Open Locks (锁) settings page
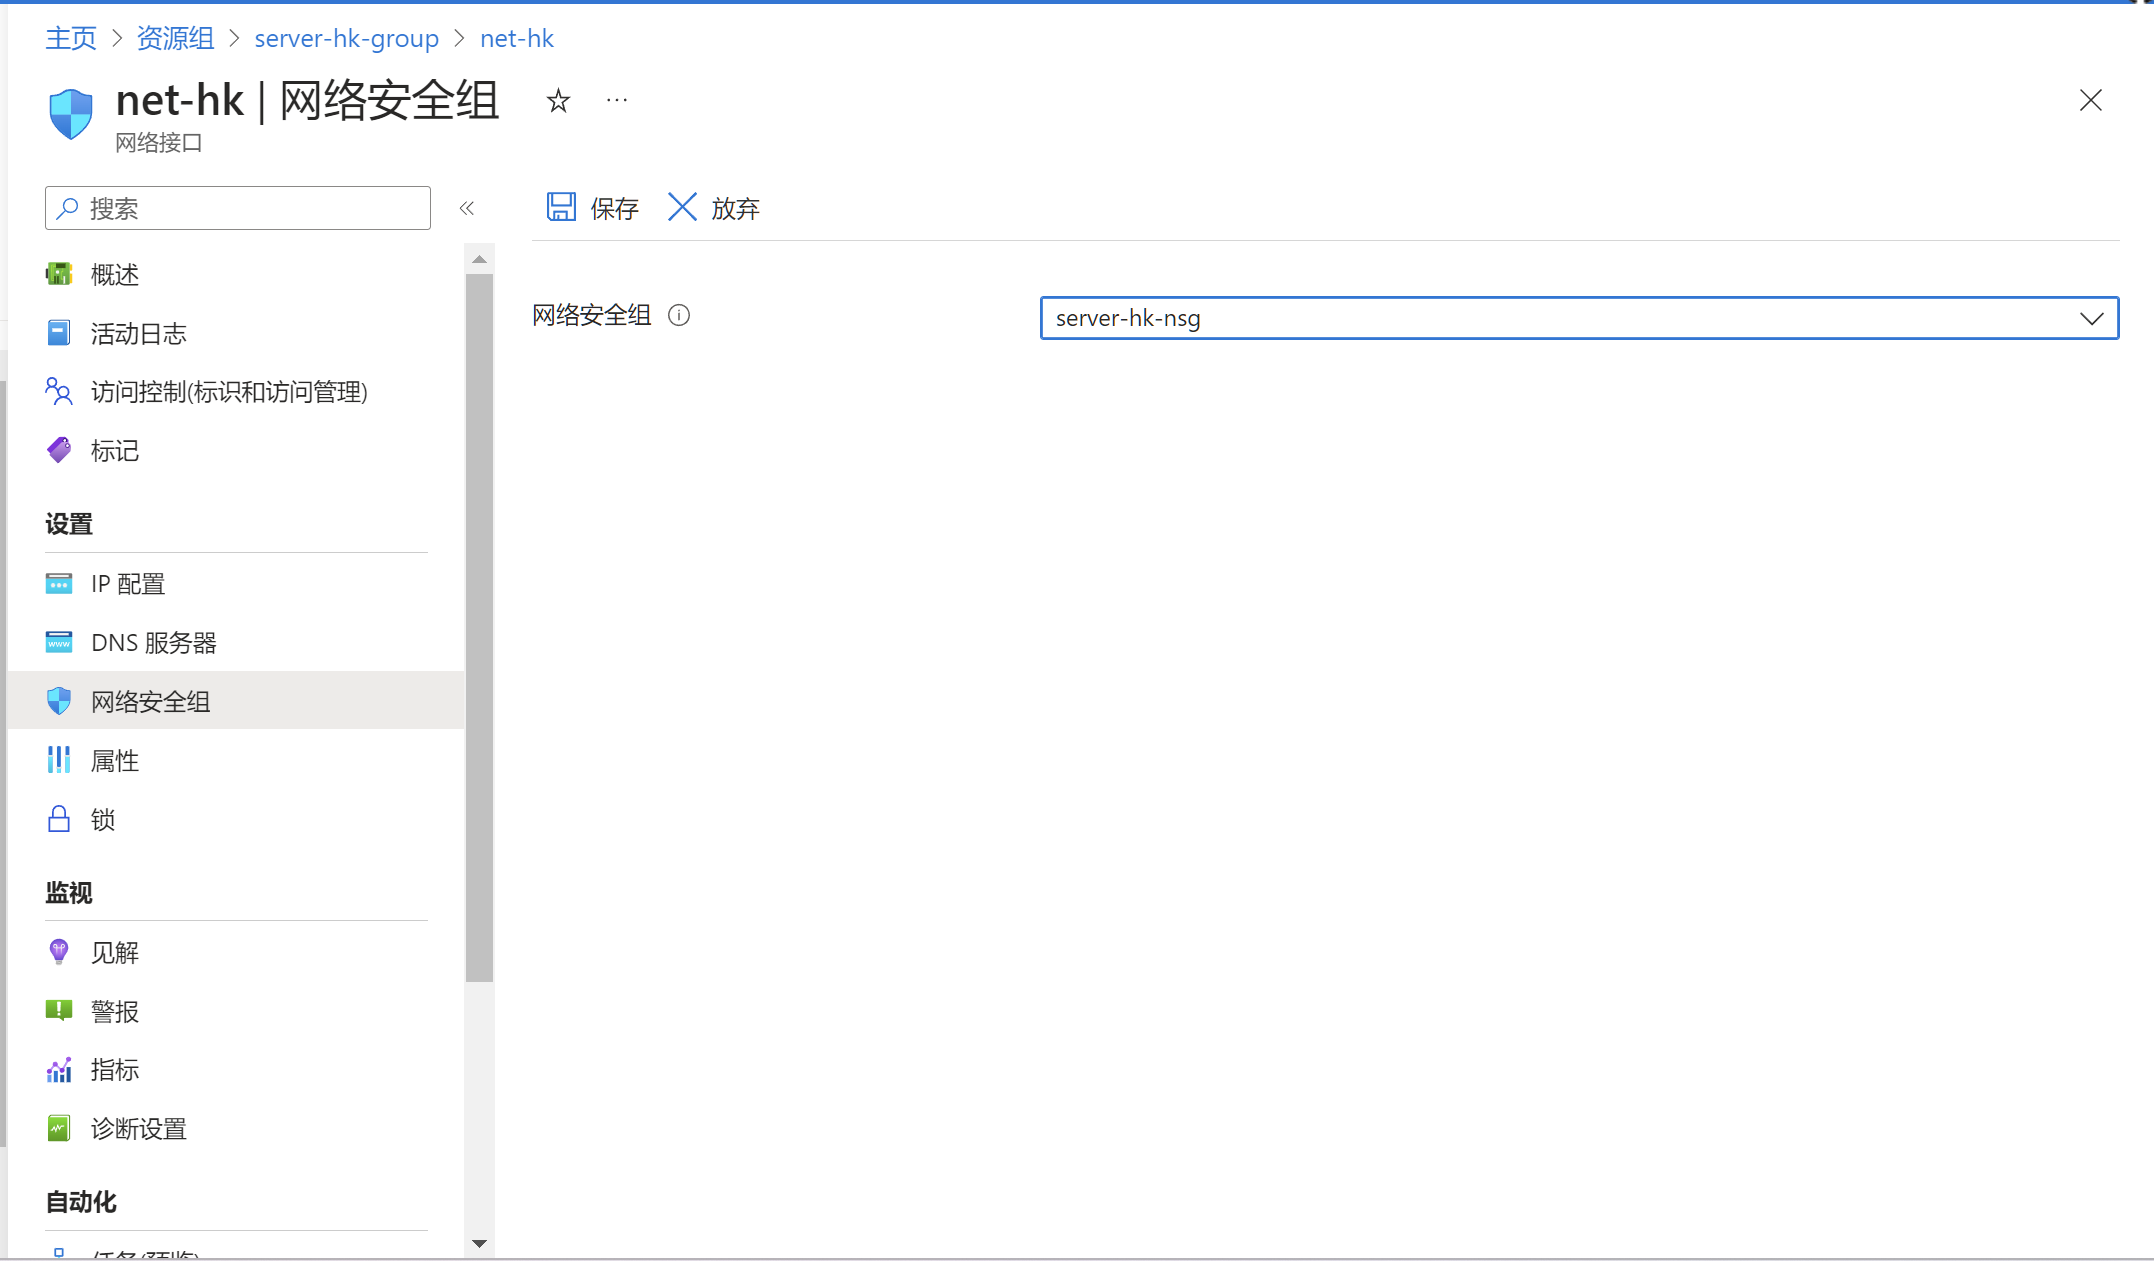Image resolution: width=2154 pixels, height=1261 pixels. [102, 820]
